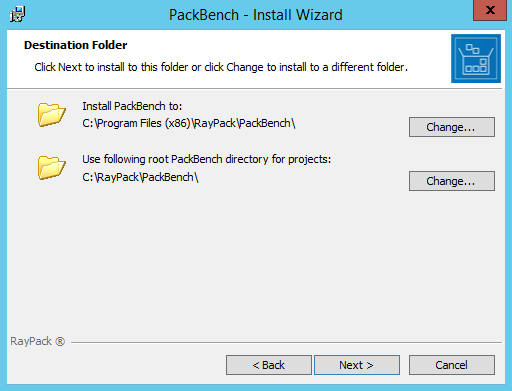The height and width of the screenshot is (391, 512).
Task: Change the PackBench install folder
Action: click(x=452, y=127)
